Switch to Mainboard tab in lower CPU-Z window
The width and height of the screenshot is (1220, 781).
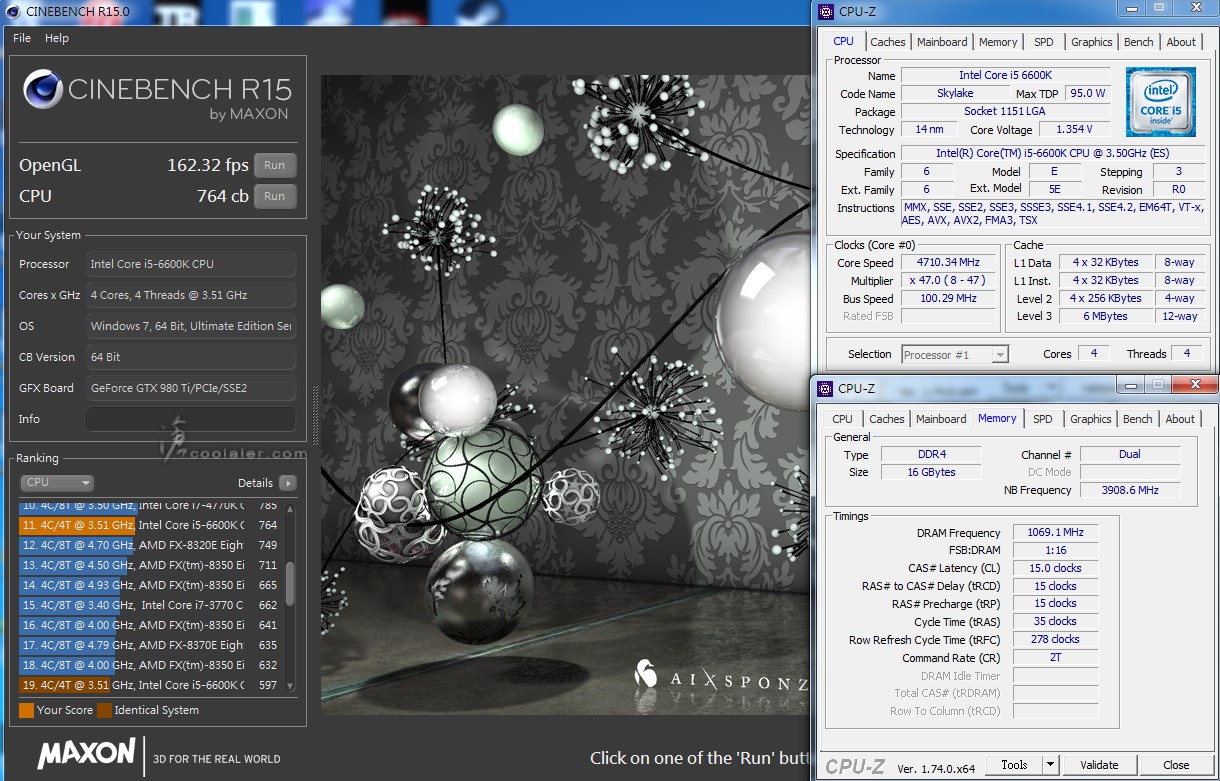[941, 419]
